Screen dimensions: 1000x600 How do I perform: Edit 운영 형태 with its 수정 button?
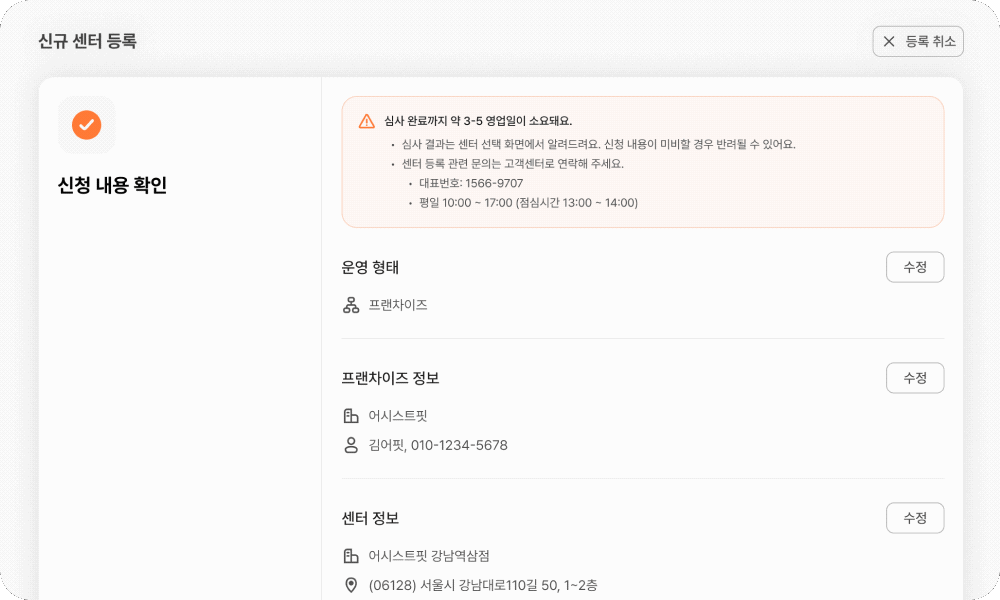point(915,267)
